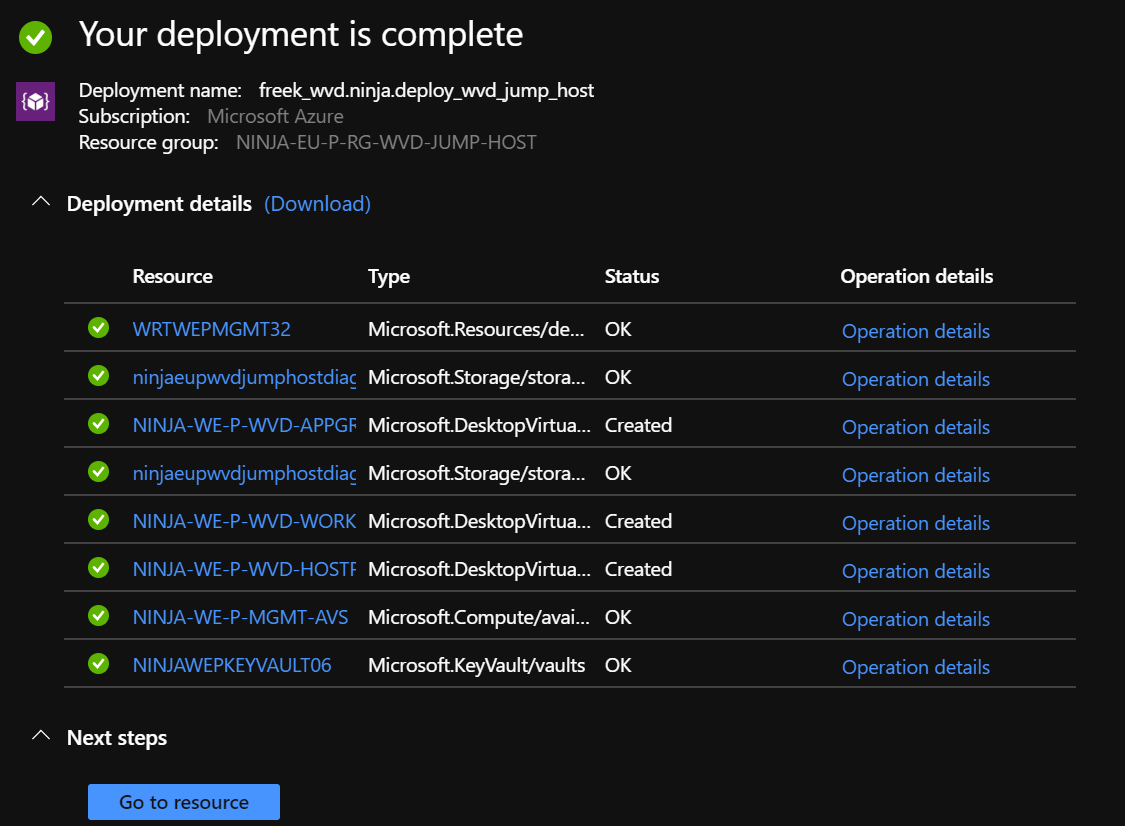View Operation details for WRTWEPMGMT32
The image size is (1125, 826).
coord(915,332)
